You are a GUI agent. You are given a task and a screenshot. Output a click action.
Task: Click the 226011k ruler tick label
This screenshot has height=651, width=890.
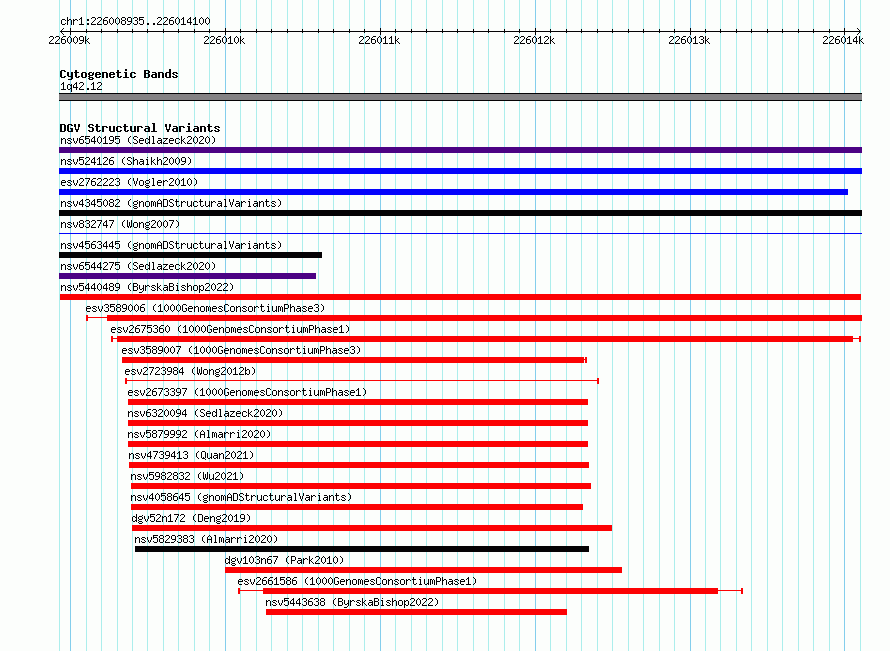point(379,40)
